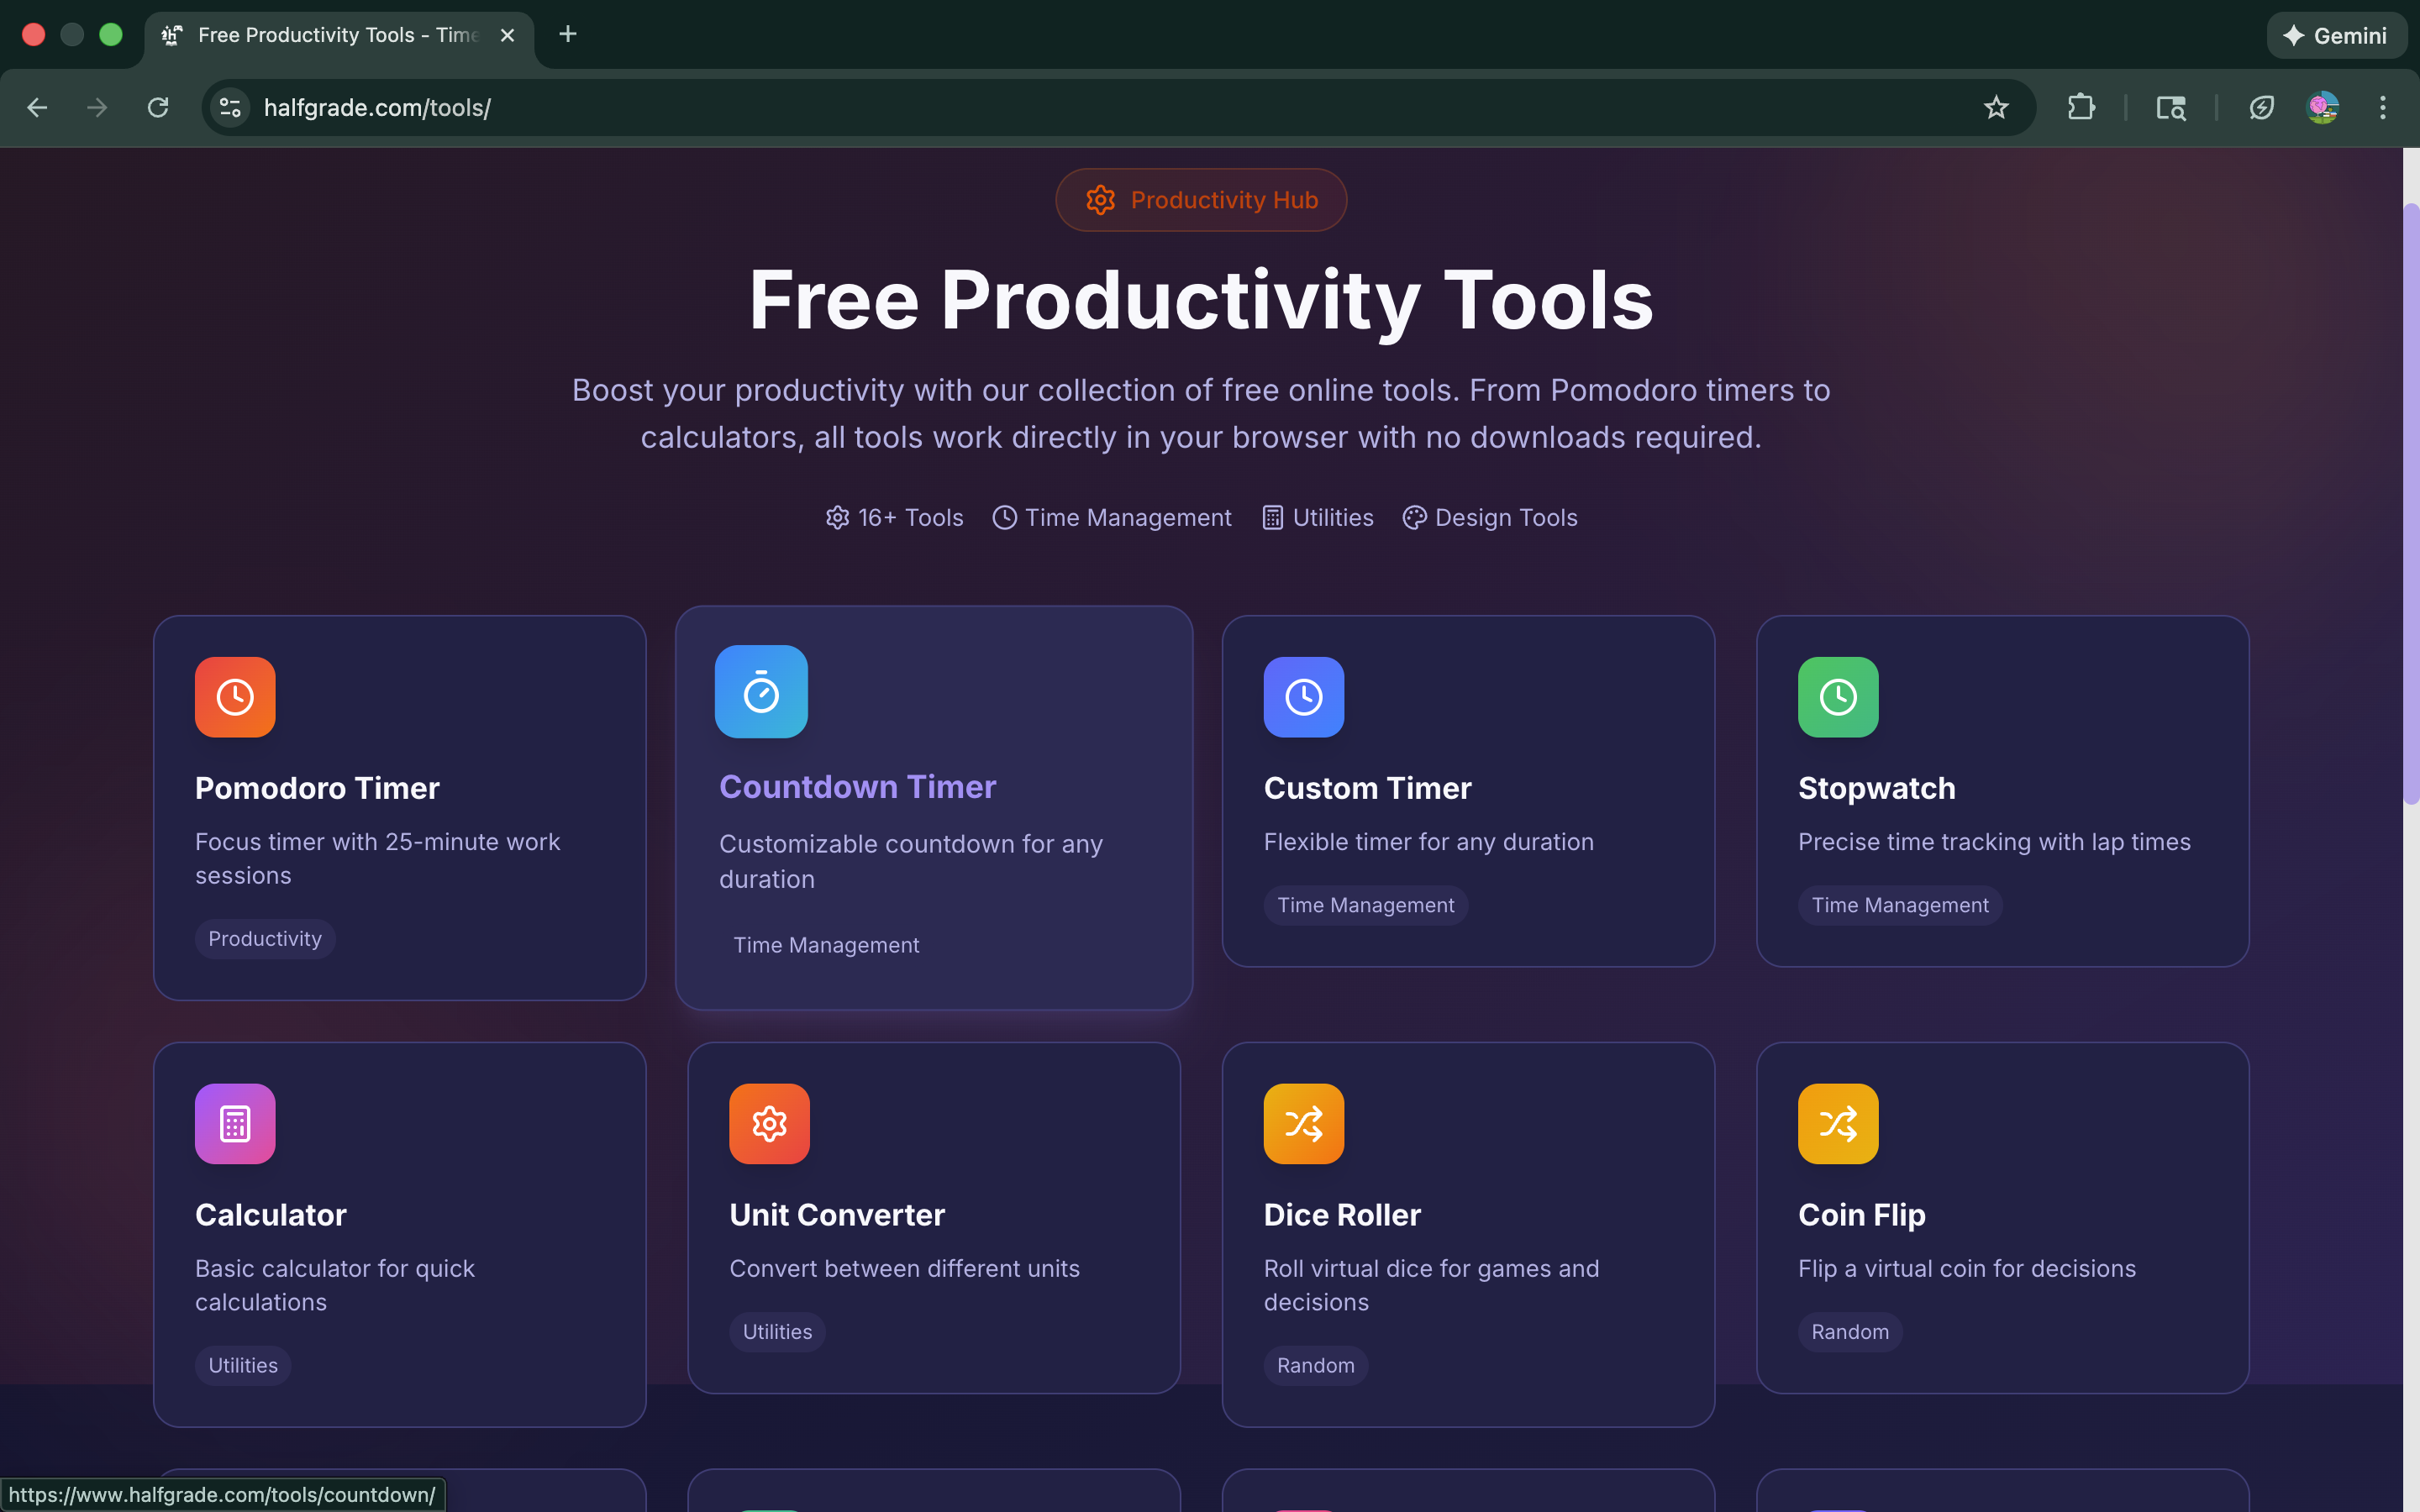The image size is (2420, 1512).
Task: Open the Stopwatch tool title link
Action: tap(1876, 788)
